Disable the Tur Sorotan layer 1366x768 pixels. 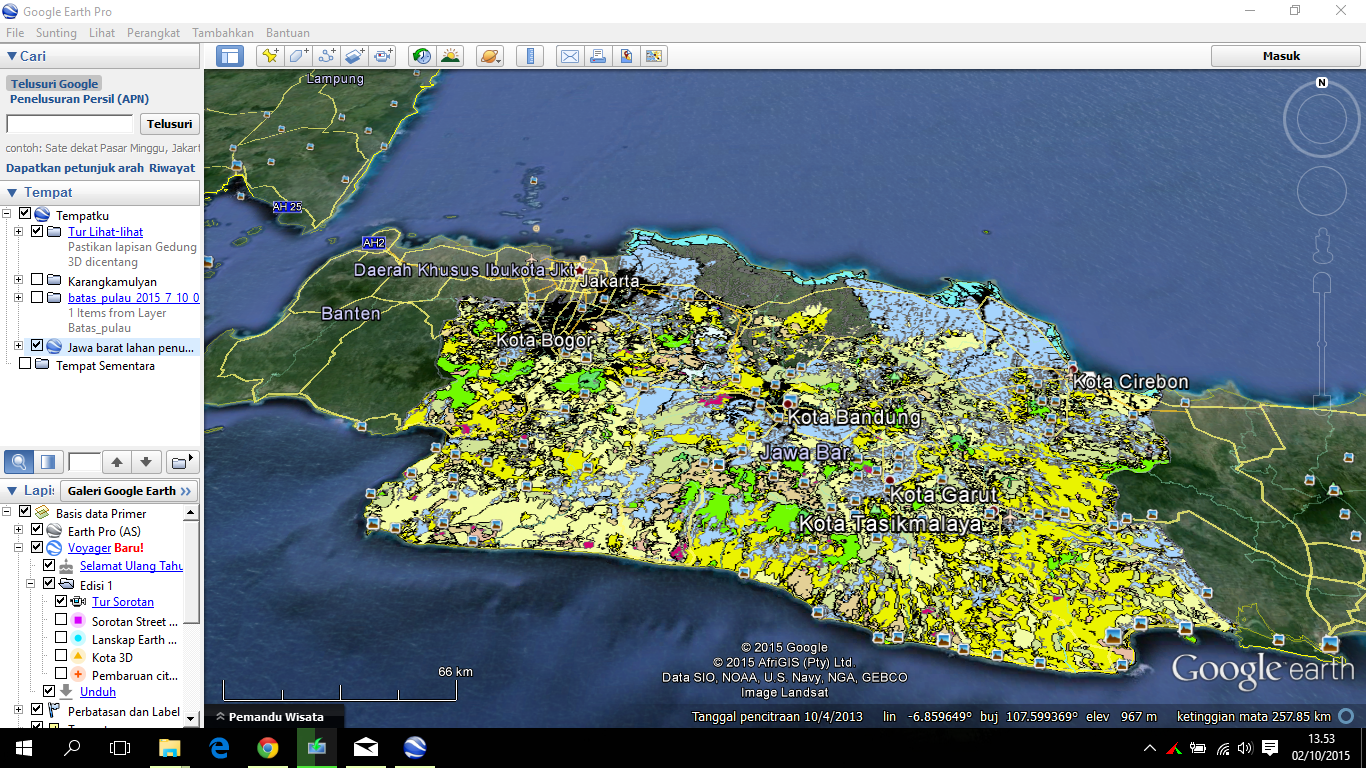[x=59, y=601]
